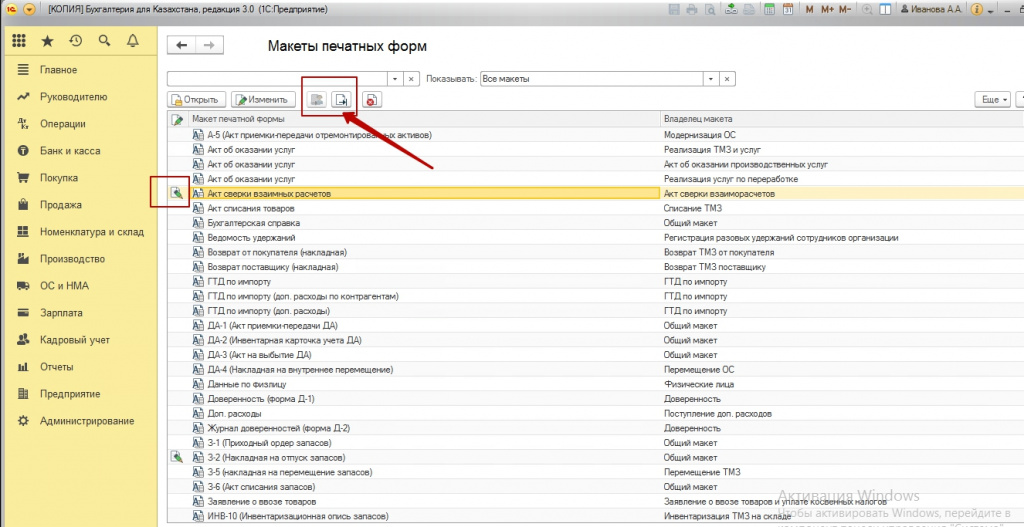Click the search magnifier in sidebar header
The height and width of the screenshot is (527, 1024).
click(x=104, y=41)
